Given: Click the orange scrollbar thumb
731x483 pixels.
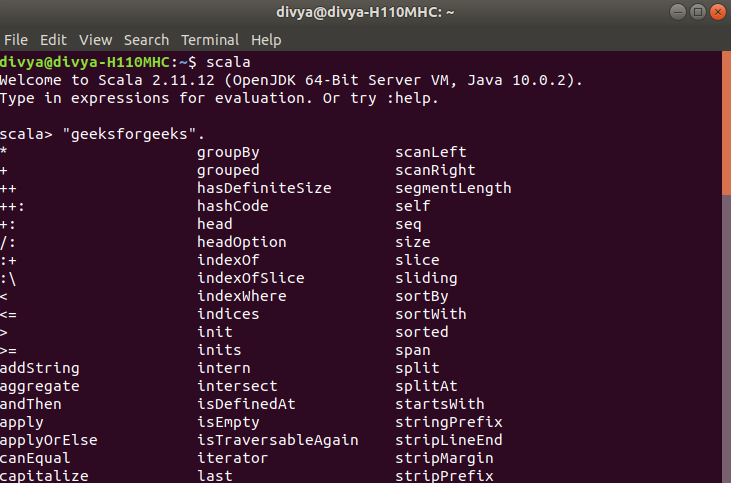Looking at the screenshot, I should 726,123.
